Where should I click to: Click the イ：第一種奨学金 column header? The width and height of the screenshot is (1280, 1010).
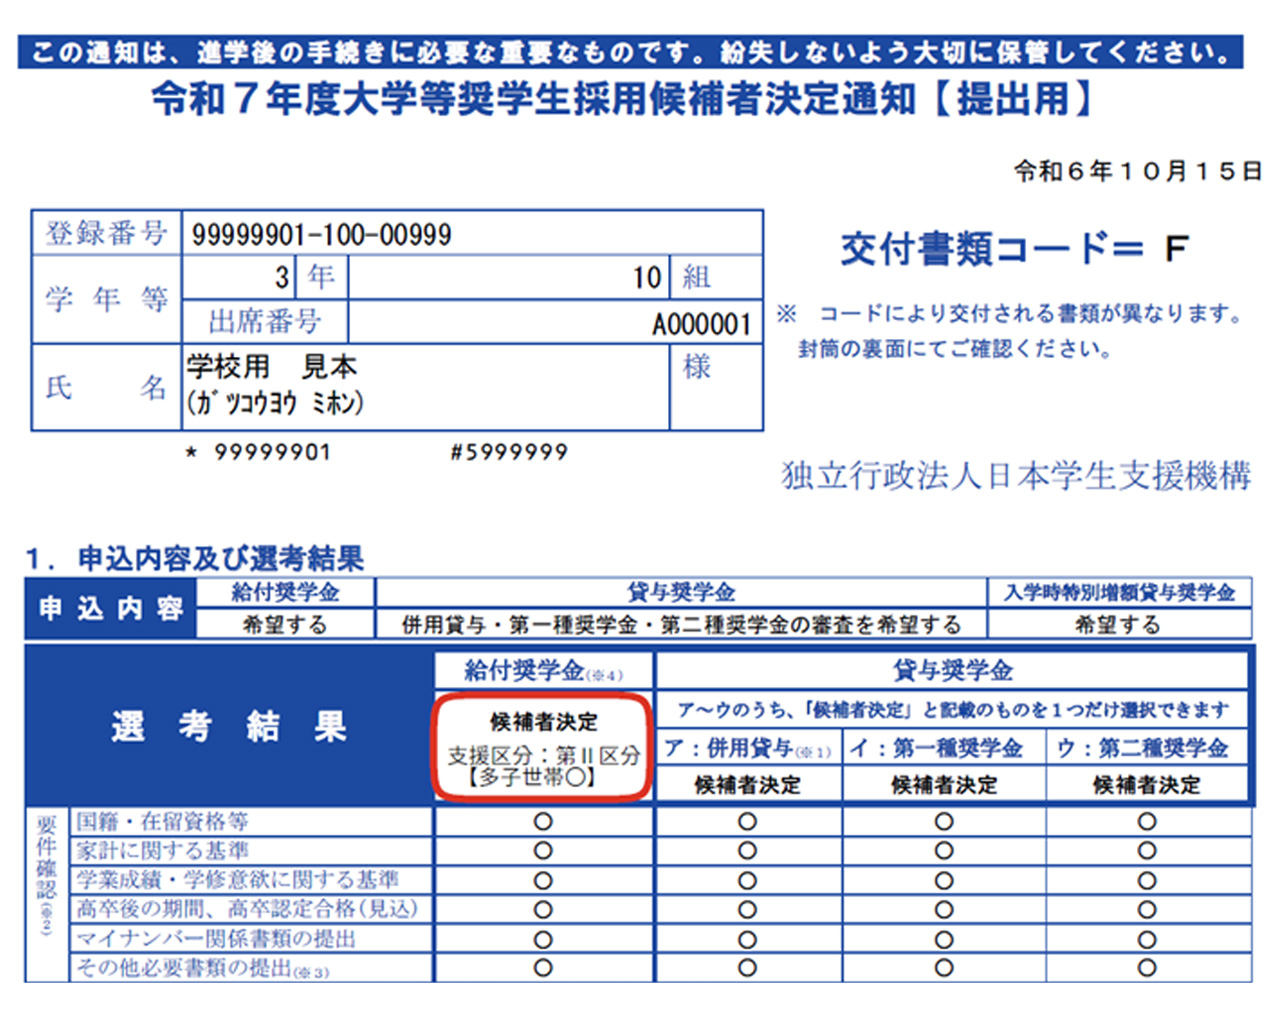pyautogui.click(x=944, y=748)
